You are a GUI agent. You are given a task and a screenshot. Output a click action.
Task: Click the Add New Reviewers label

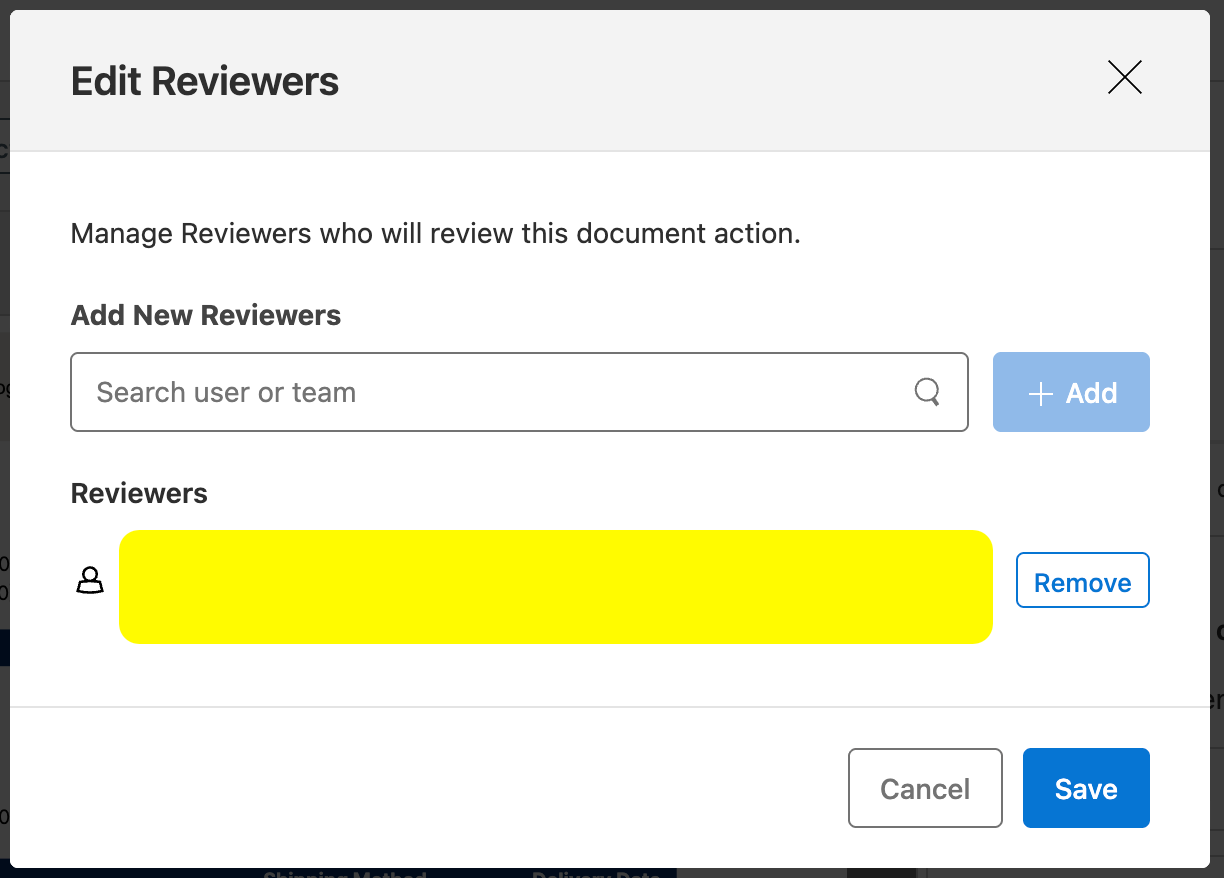(x=205, y=315)
